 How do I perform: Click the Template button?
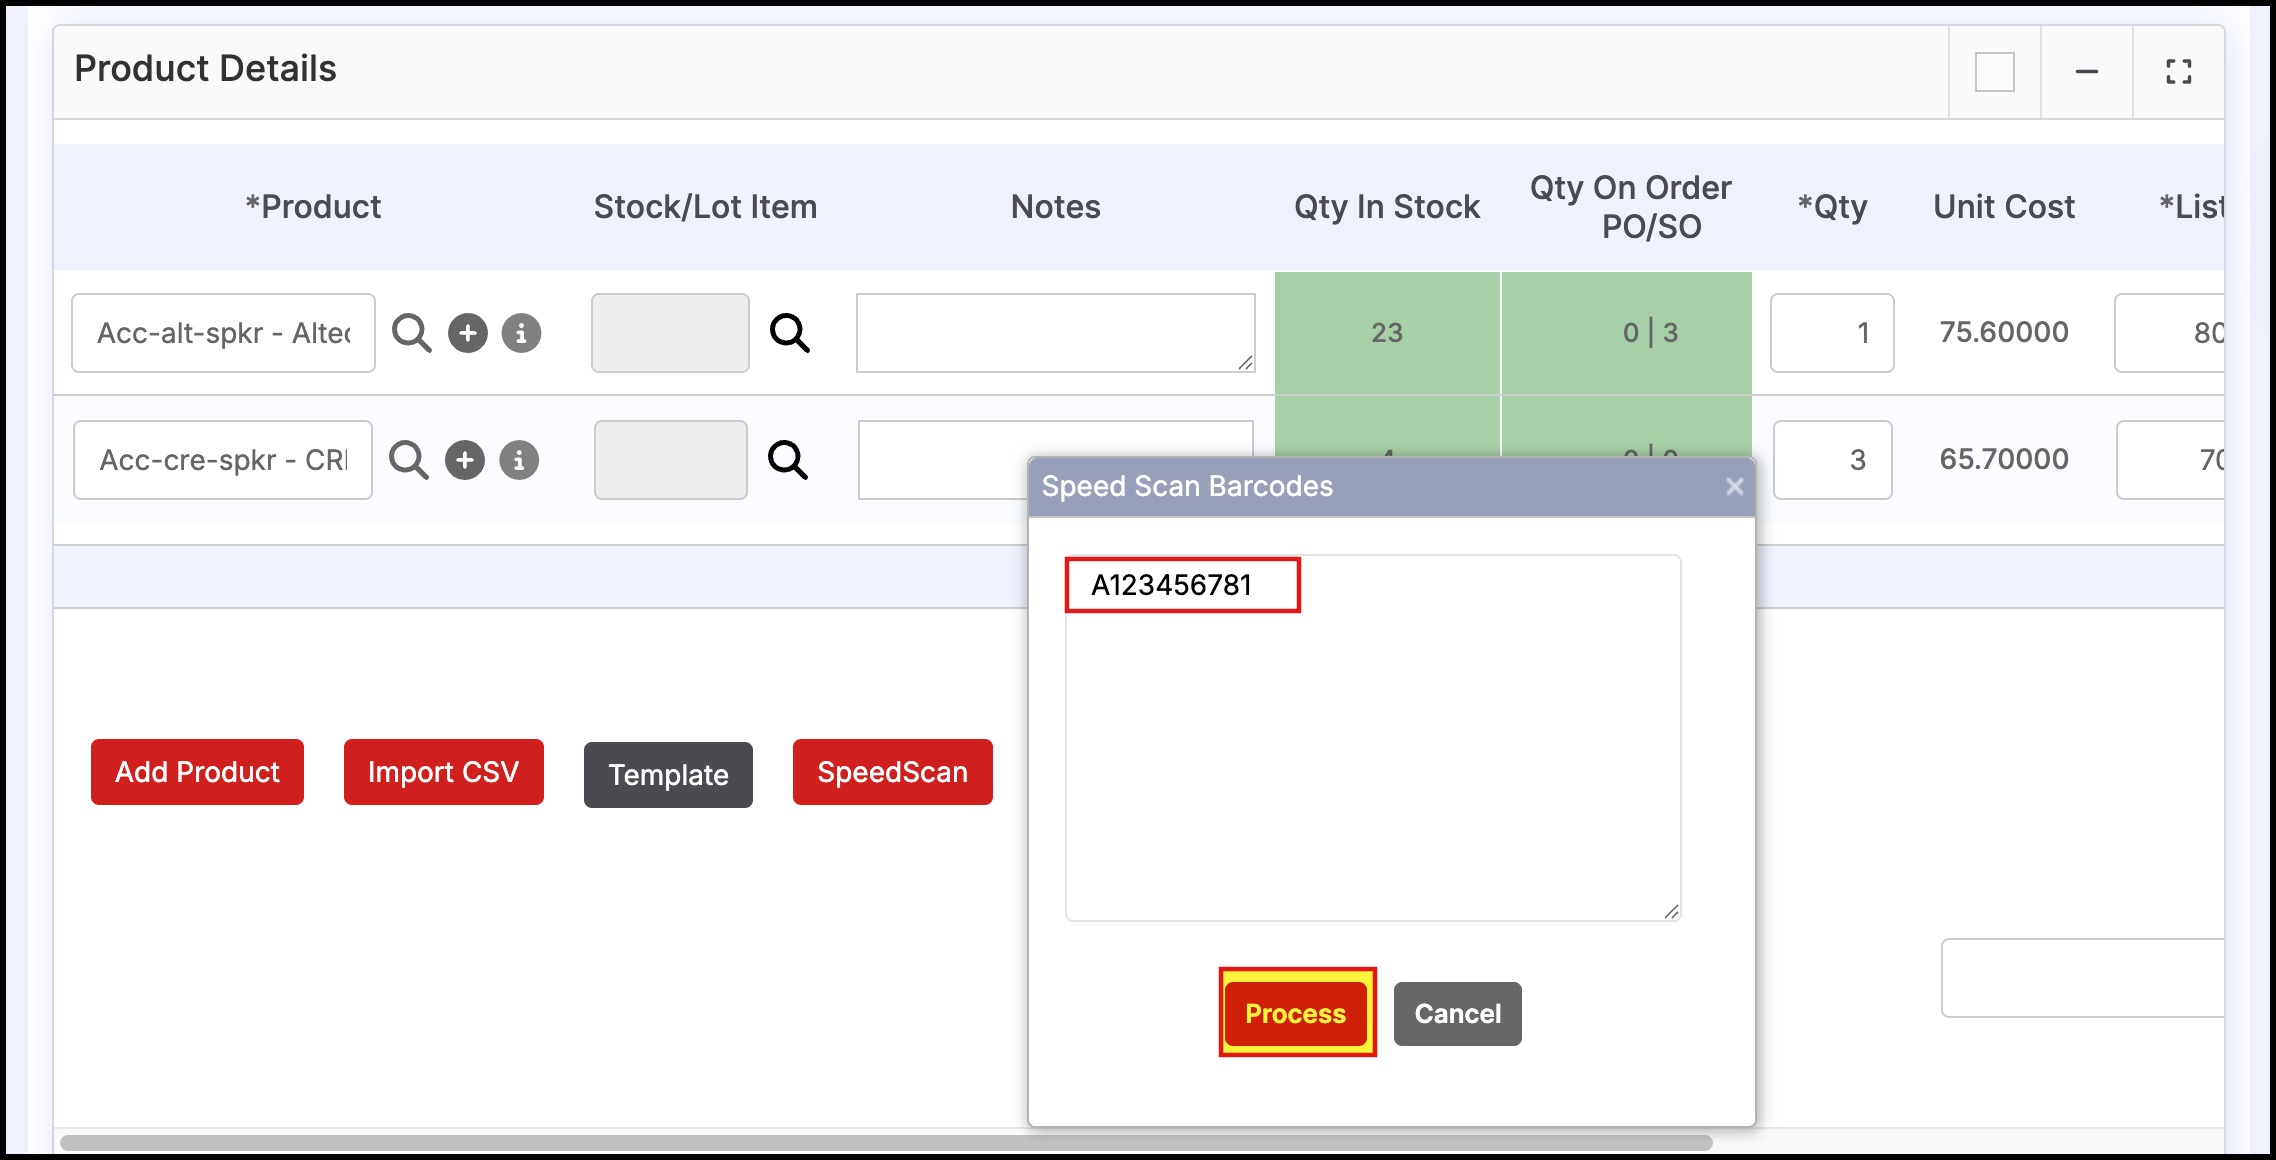pos(668,775)
